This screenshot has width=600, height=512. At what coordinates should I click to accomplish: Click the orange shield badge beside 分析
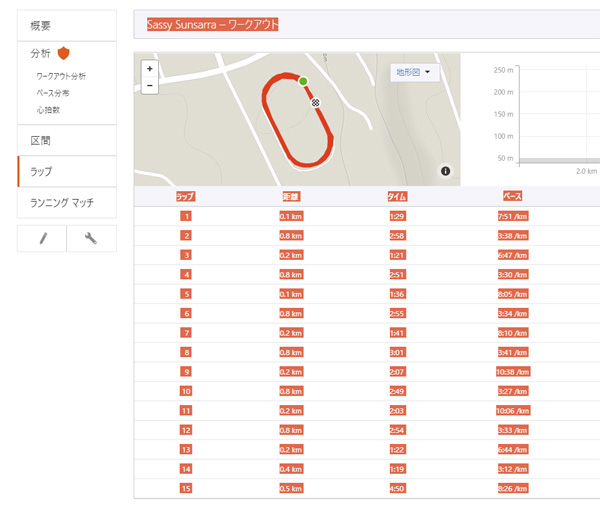tap(64, 53)
